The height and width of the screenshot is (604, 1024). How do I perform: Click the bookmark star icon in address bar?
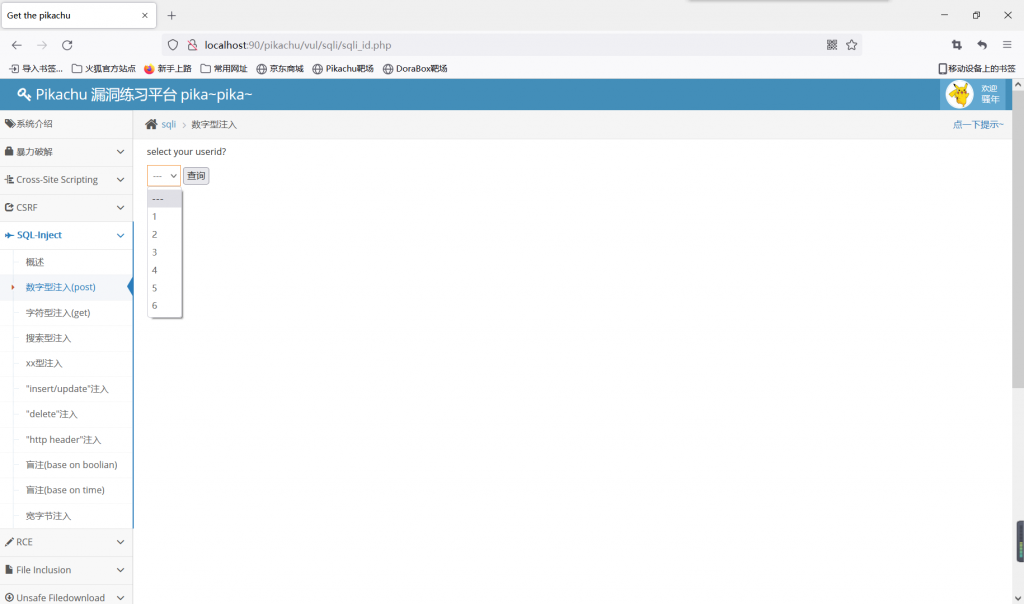[x=851, y=45]
